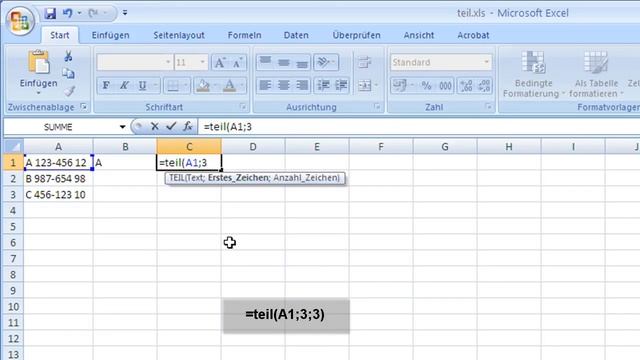Decrease the indent
The width and height of the screenshot is (640, 360).
(x=323, y=86)
